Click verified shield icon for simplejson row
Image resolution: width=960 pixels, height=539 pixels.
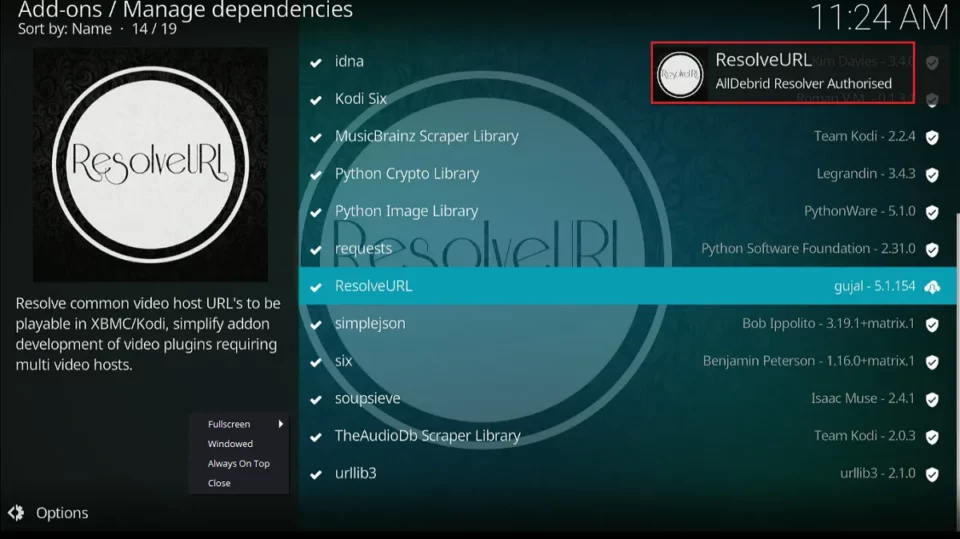[x=932, y=324]
